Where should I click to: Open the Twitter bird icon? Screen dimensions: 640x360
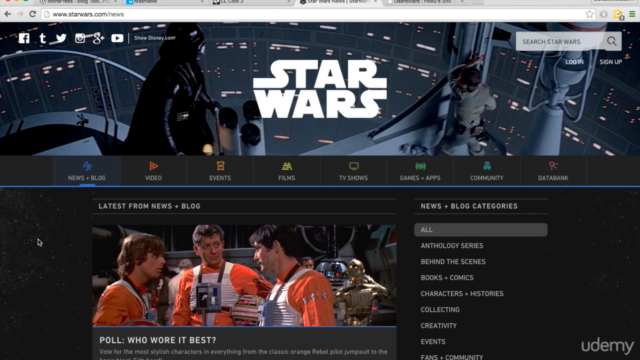pos(61,38)
